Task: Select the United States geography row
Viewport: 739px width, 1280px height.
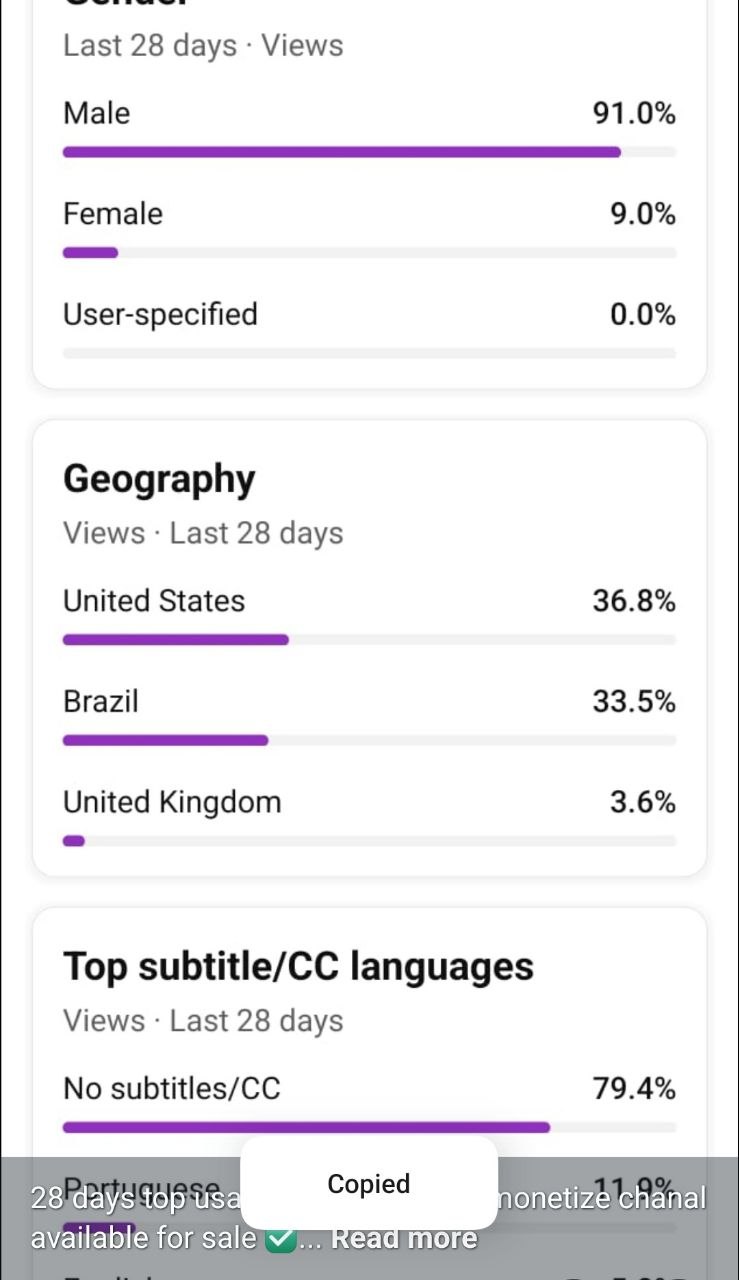Action: (x=369, y=601)
